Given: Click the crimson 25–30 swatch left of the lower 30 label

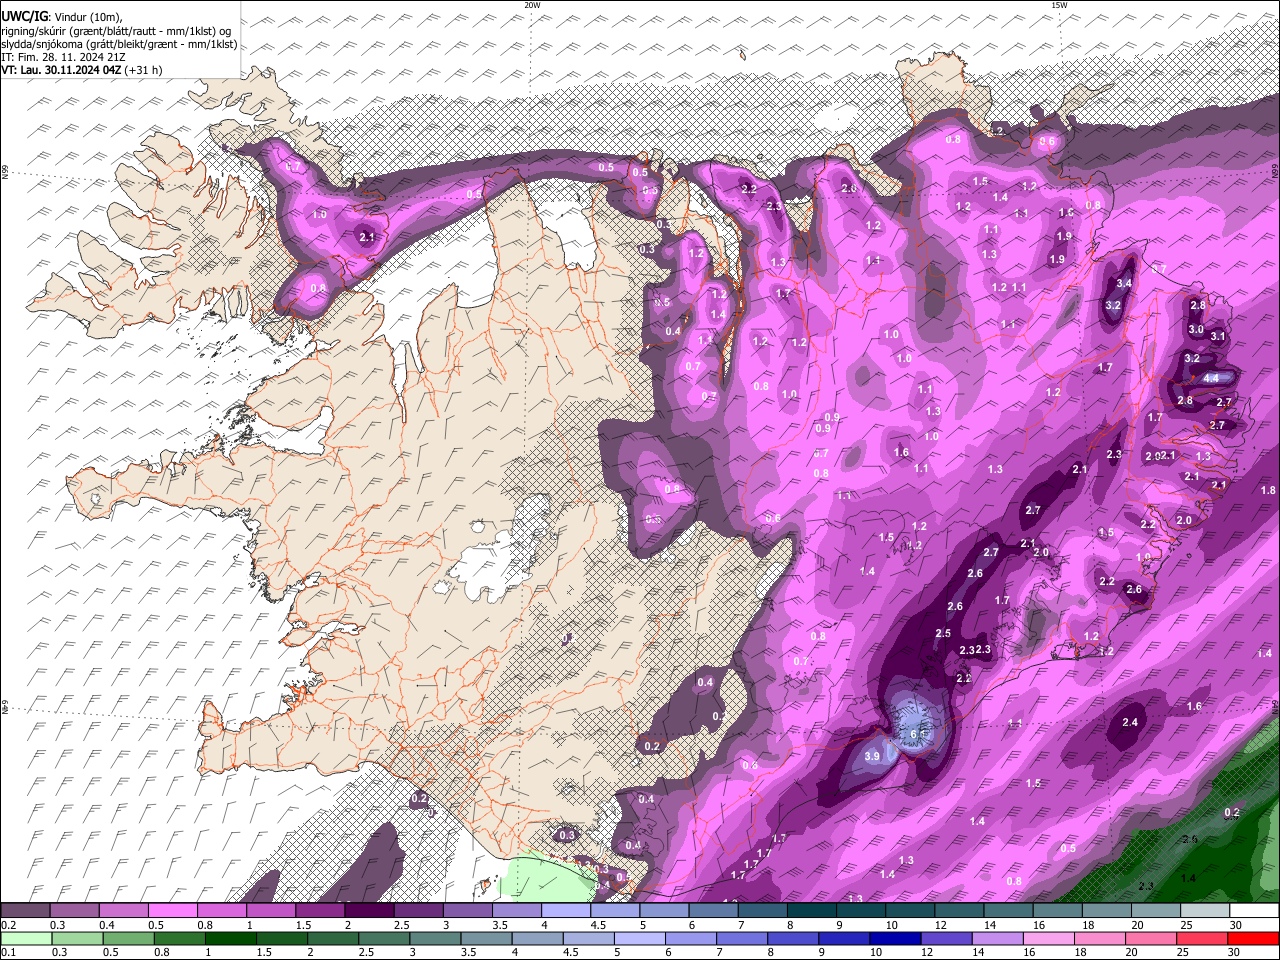Looking at the screenshot, I should tap(1200, 938).
